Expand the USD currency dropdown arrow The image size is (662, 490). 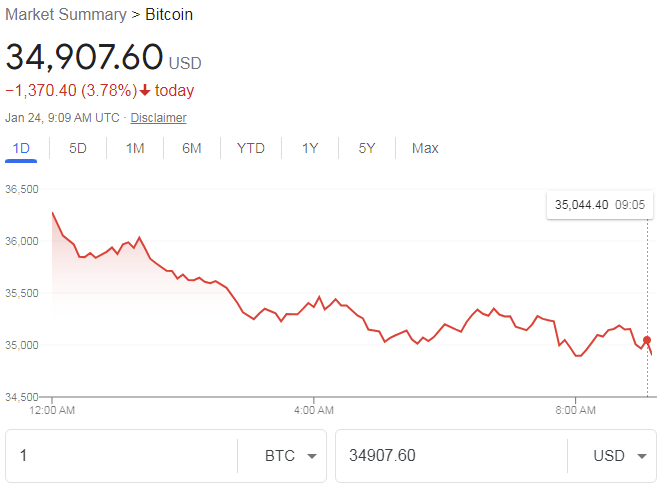coord(642,456)
